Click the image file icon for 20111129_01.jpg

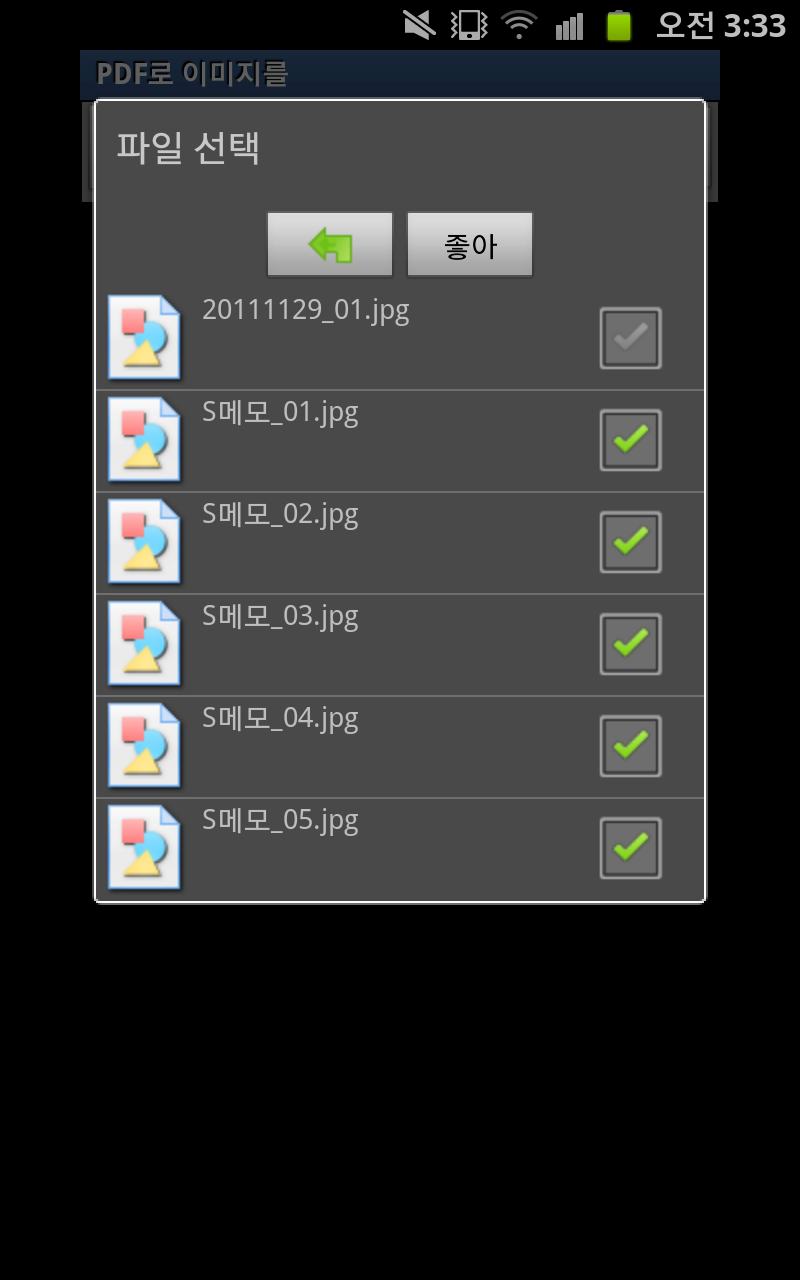click(144, 337)
